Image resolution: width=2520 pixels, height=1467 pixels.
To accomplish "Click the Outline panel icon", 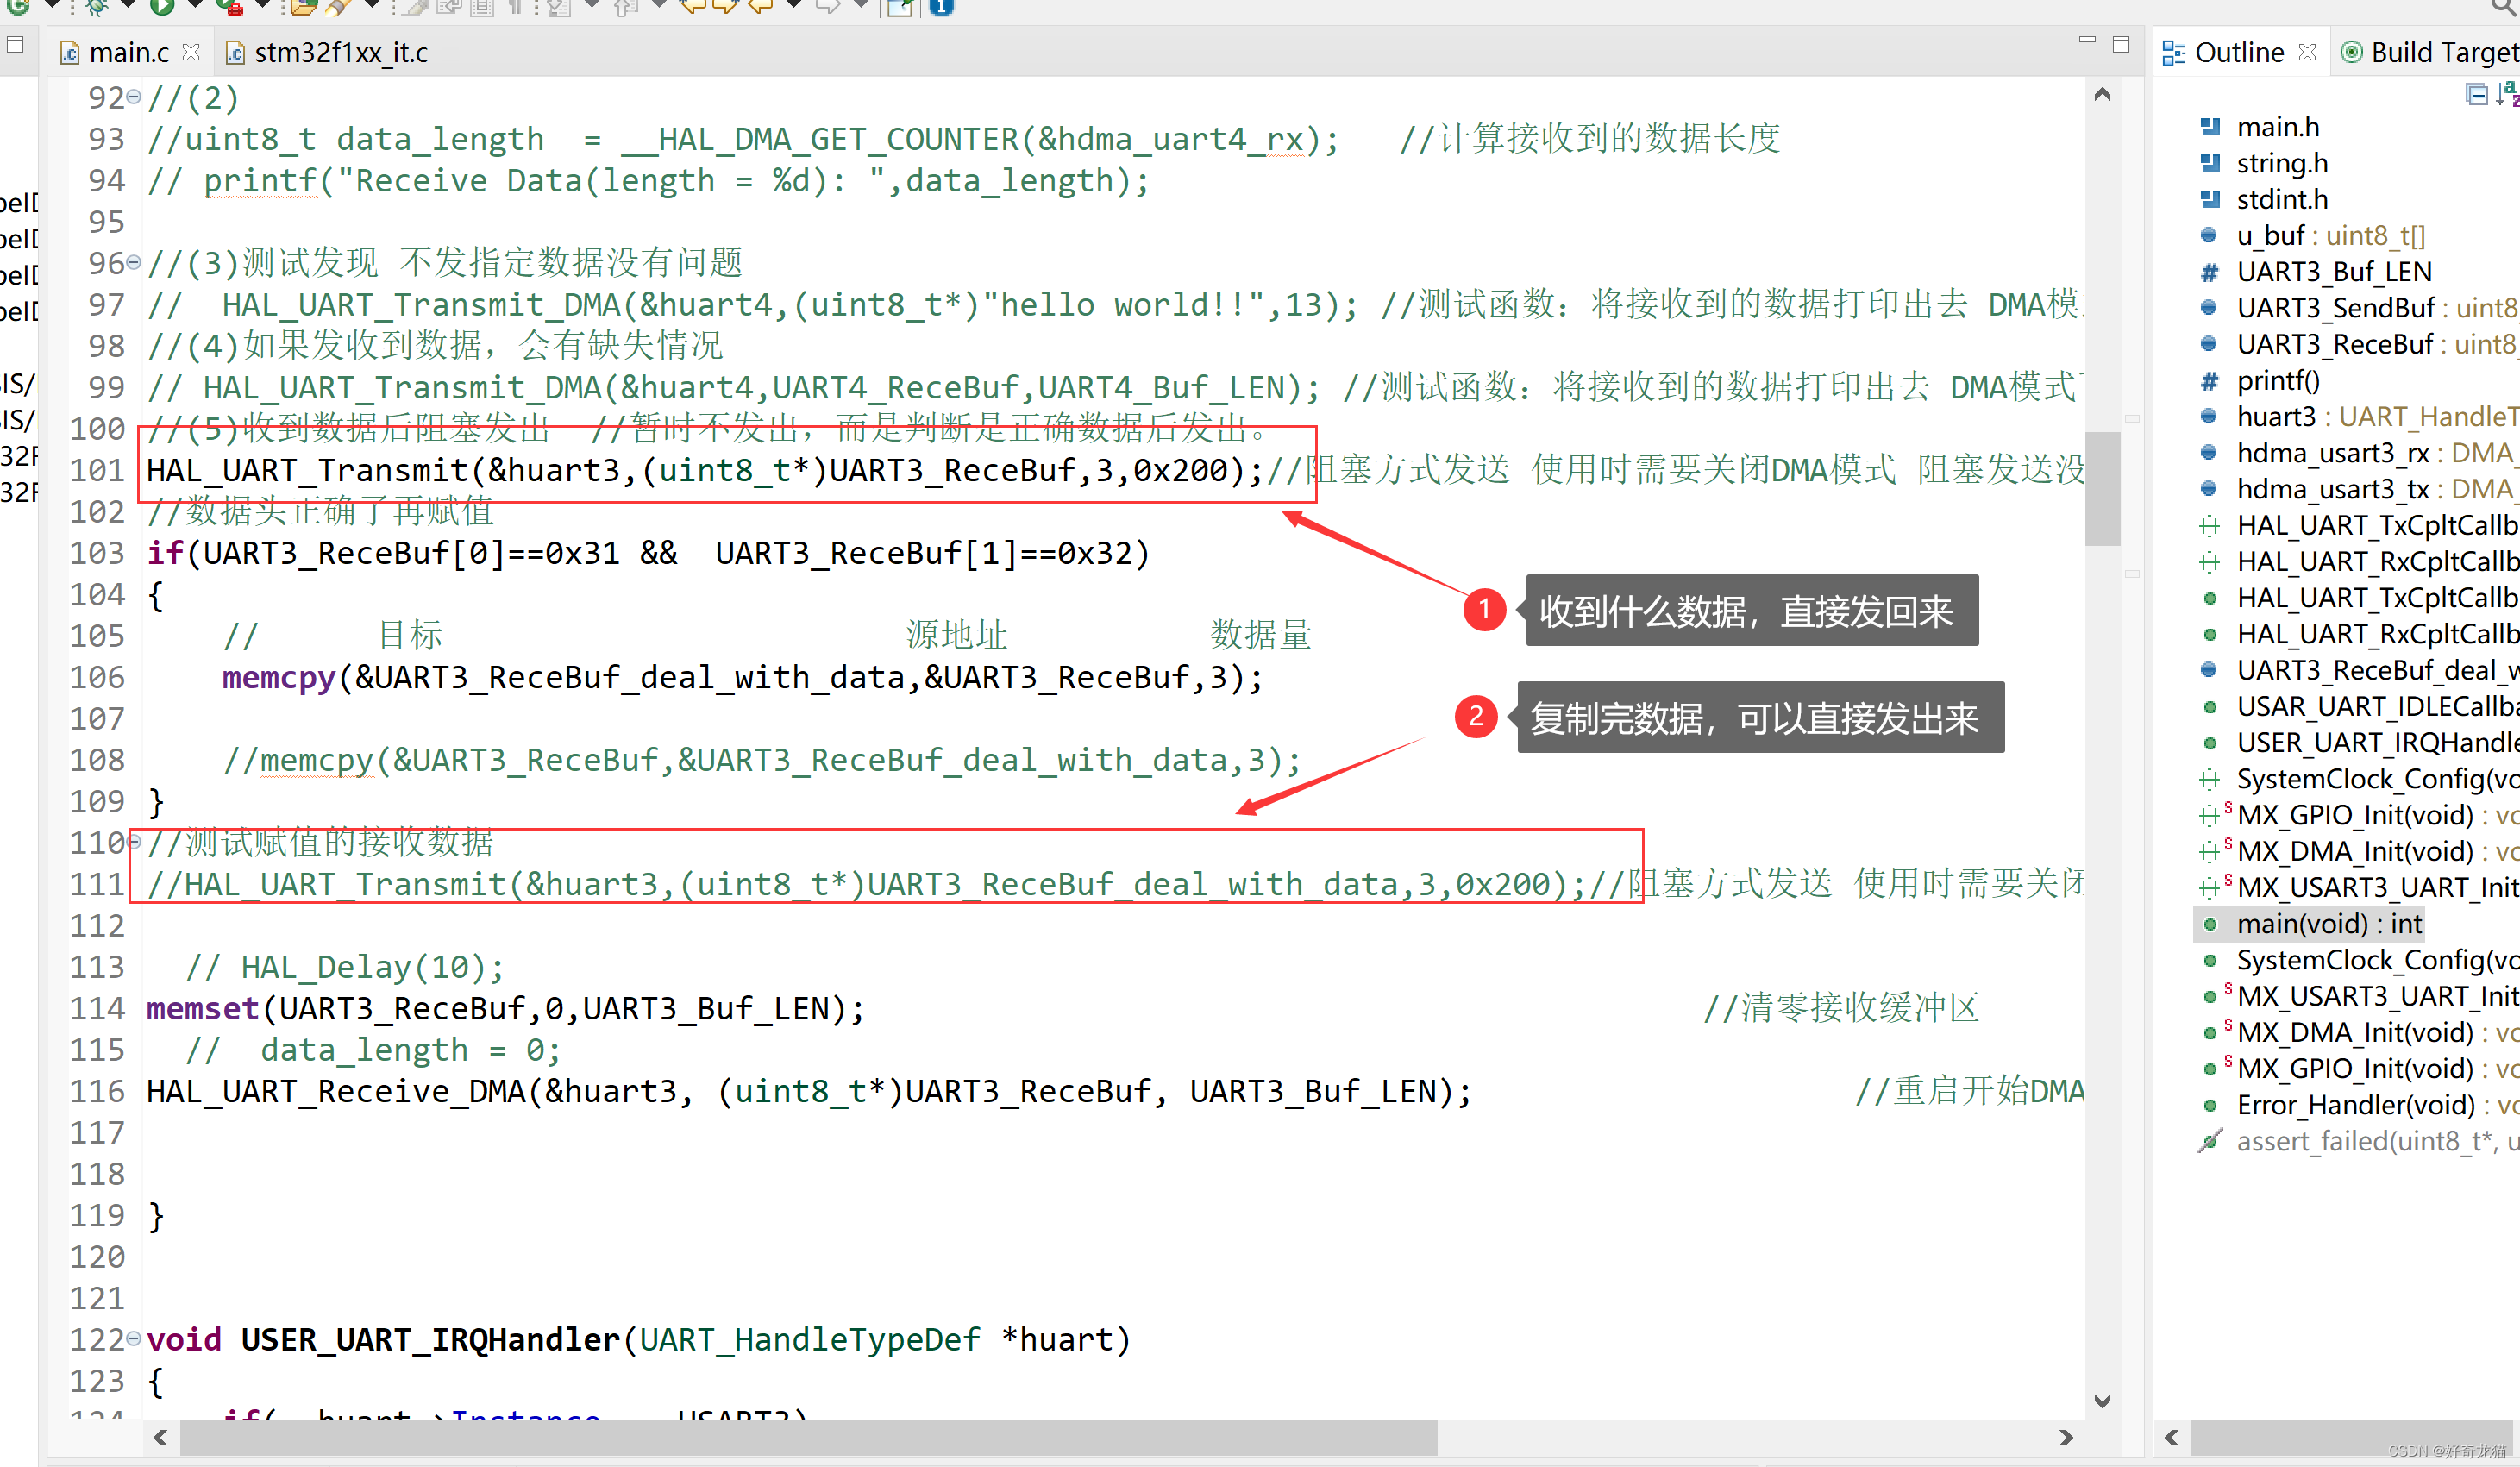I will pyautogui.click(x=2179, y=58).
